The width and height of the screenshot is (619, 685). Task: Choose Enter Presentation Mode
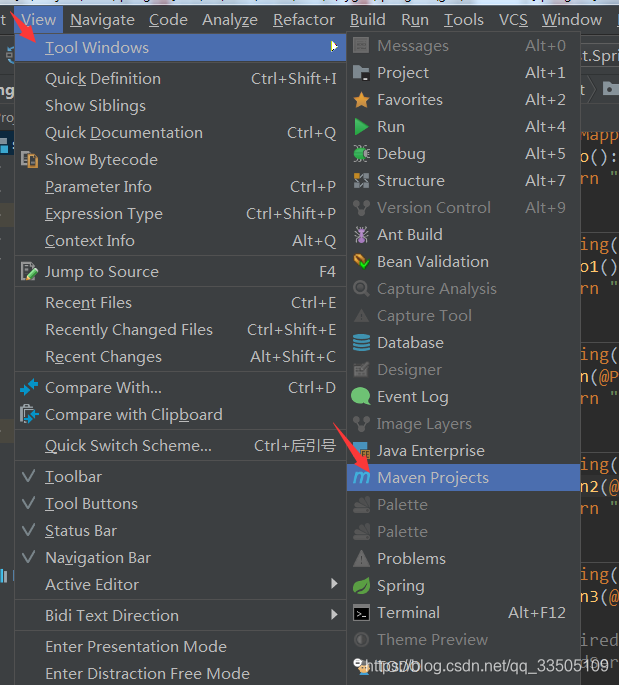pyautogui.click(x=180, y=647)
